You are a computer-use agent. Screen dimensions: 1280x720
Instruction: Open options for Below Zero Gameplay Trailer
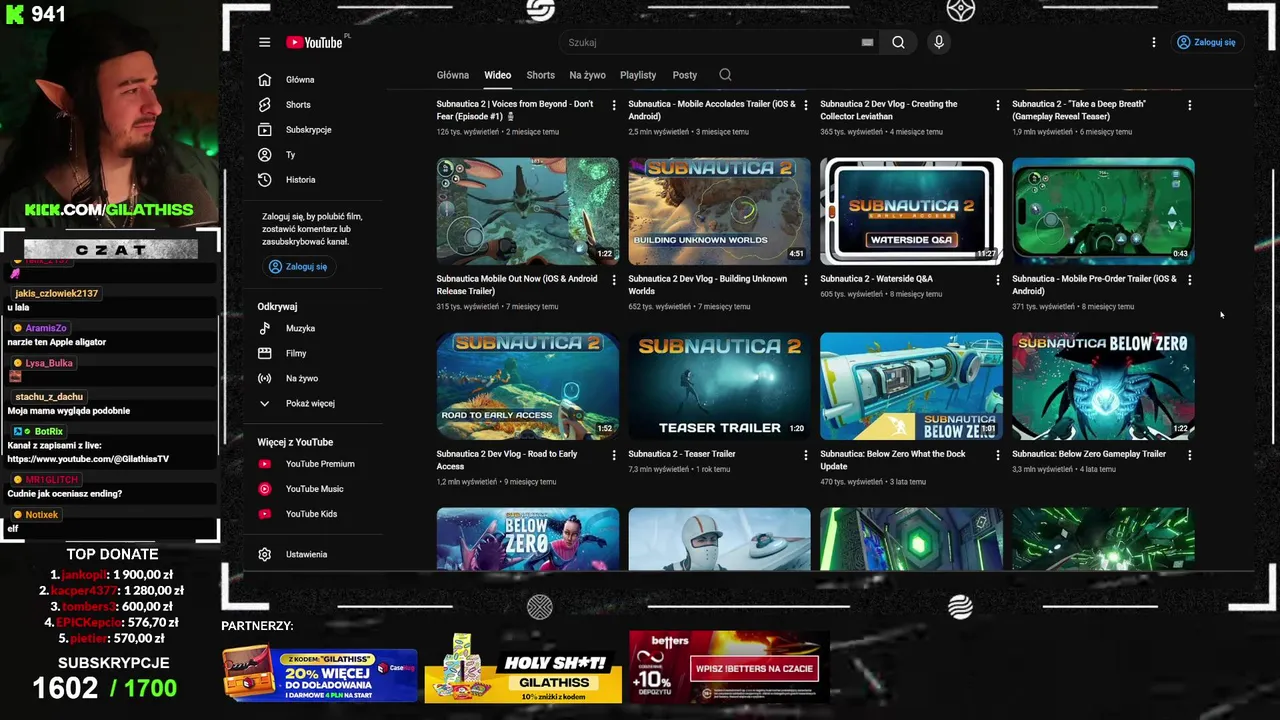point(1189,455)
